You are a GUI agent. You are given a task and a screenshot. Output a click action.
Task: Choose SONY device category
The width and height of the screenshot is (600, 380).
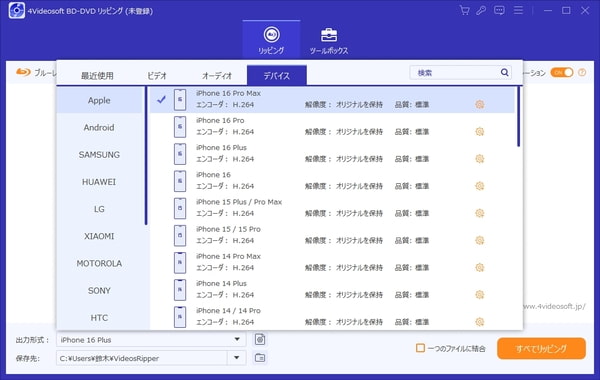99,290
